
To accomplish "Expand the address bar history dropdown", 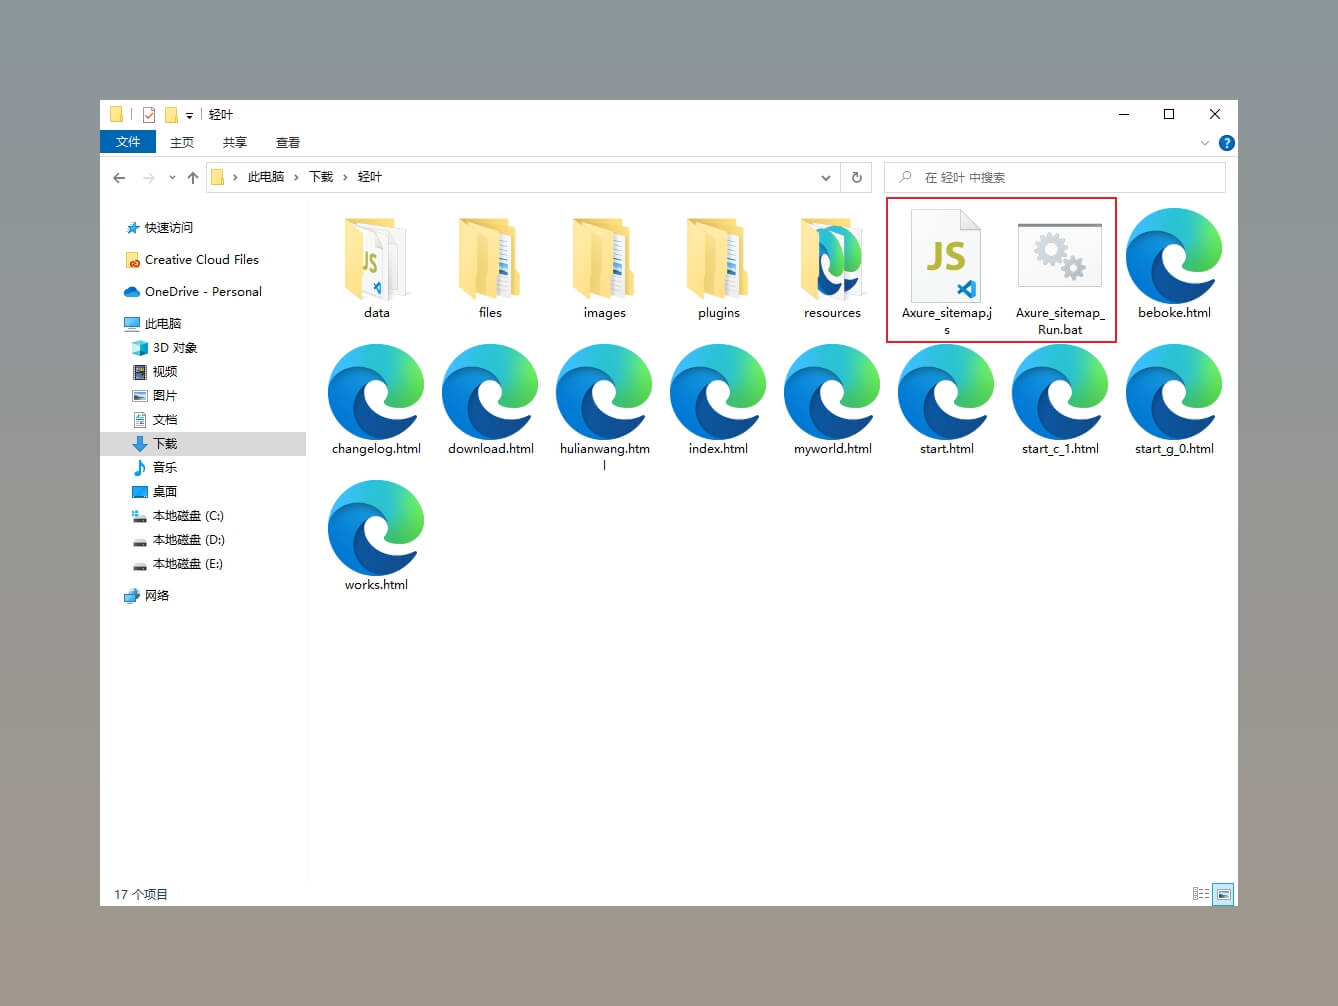I will (826, 178).
